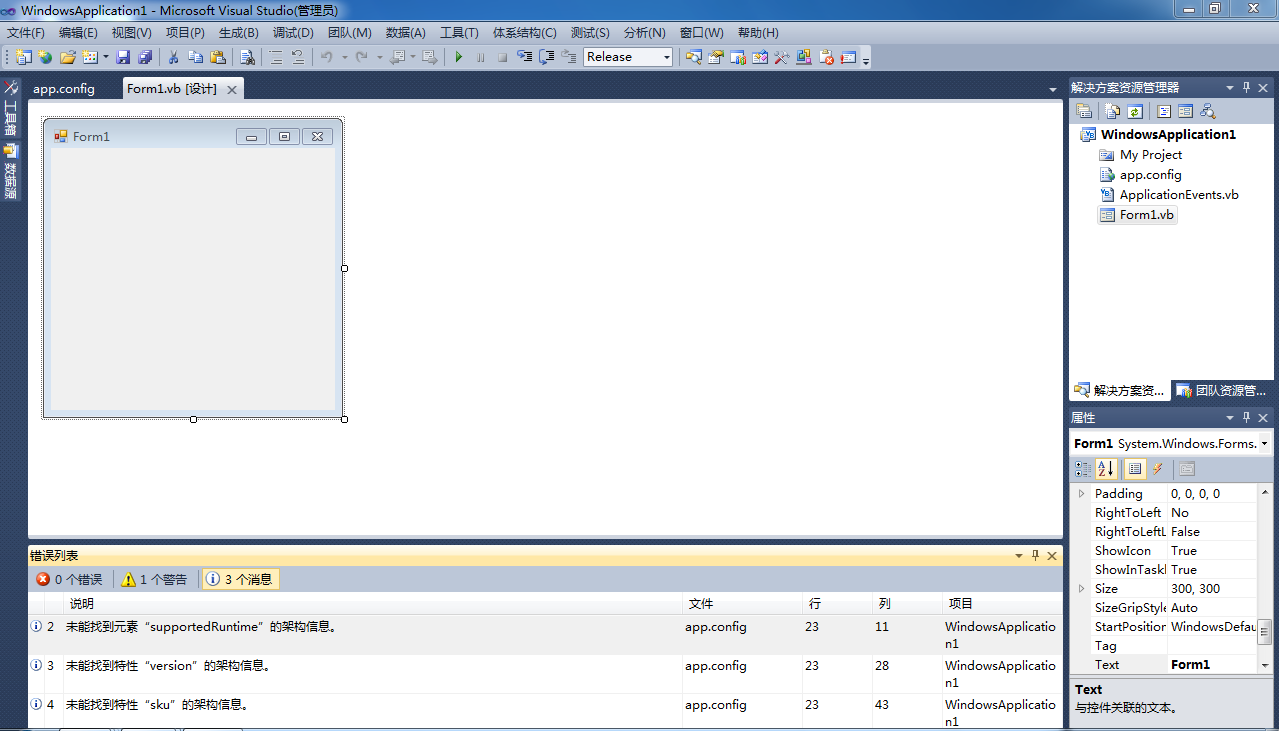Expand the Padding property
Image resolution: width=1279 pixels, height=731 pixels.
(x=1081, y=493)
